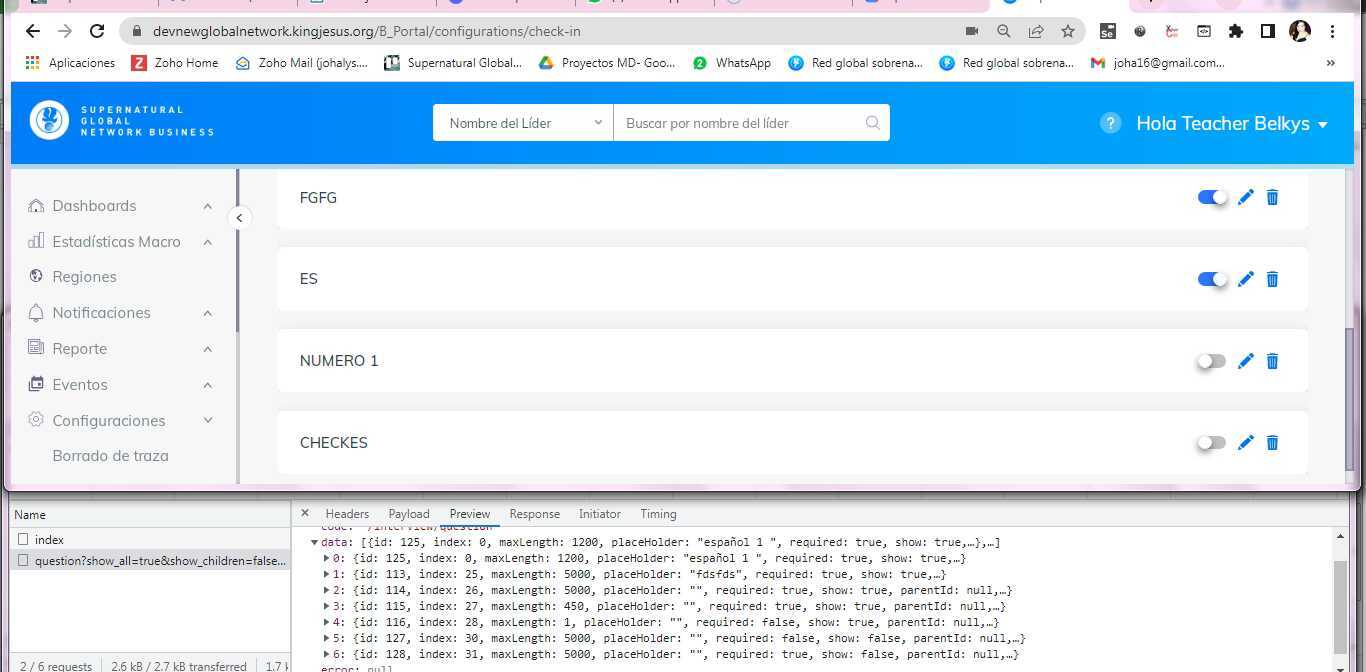Expand the Configuraciones sidebar menu

click(108, 420)
